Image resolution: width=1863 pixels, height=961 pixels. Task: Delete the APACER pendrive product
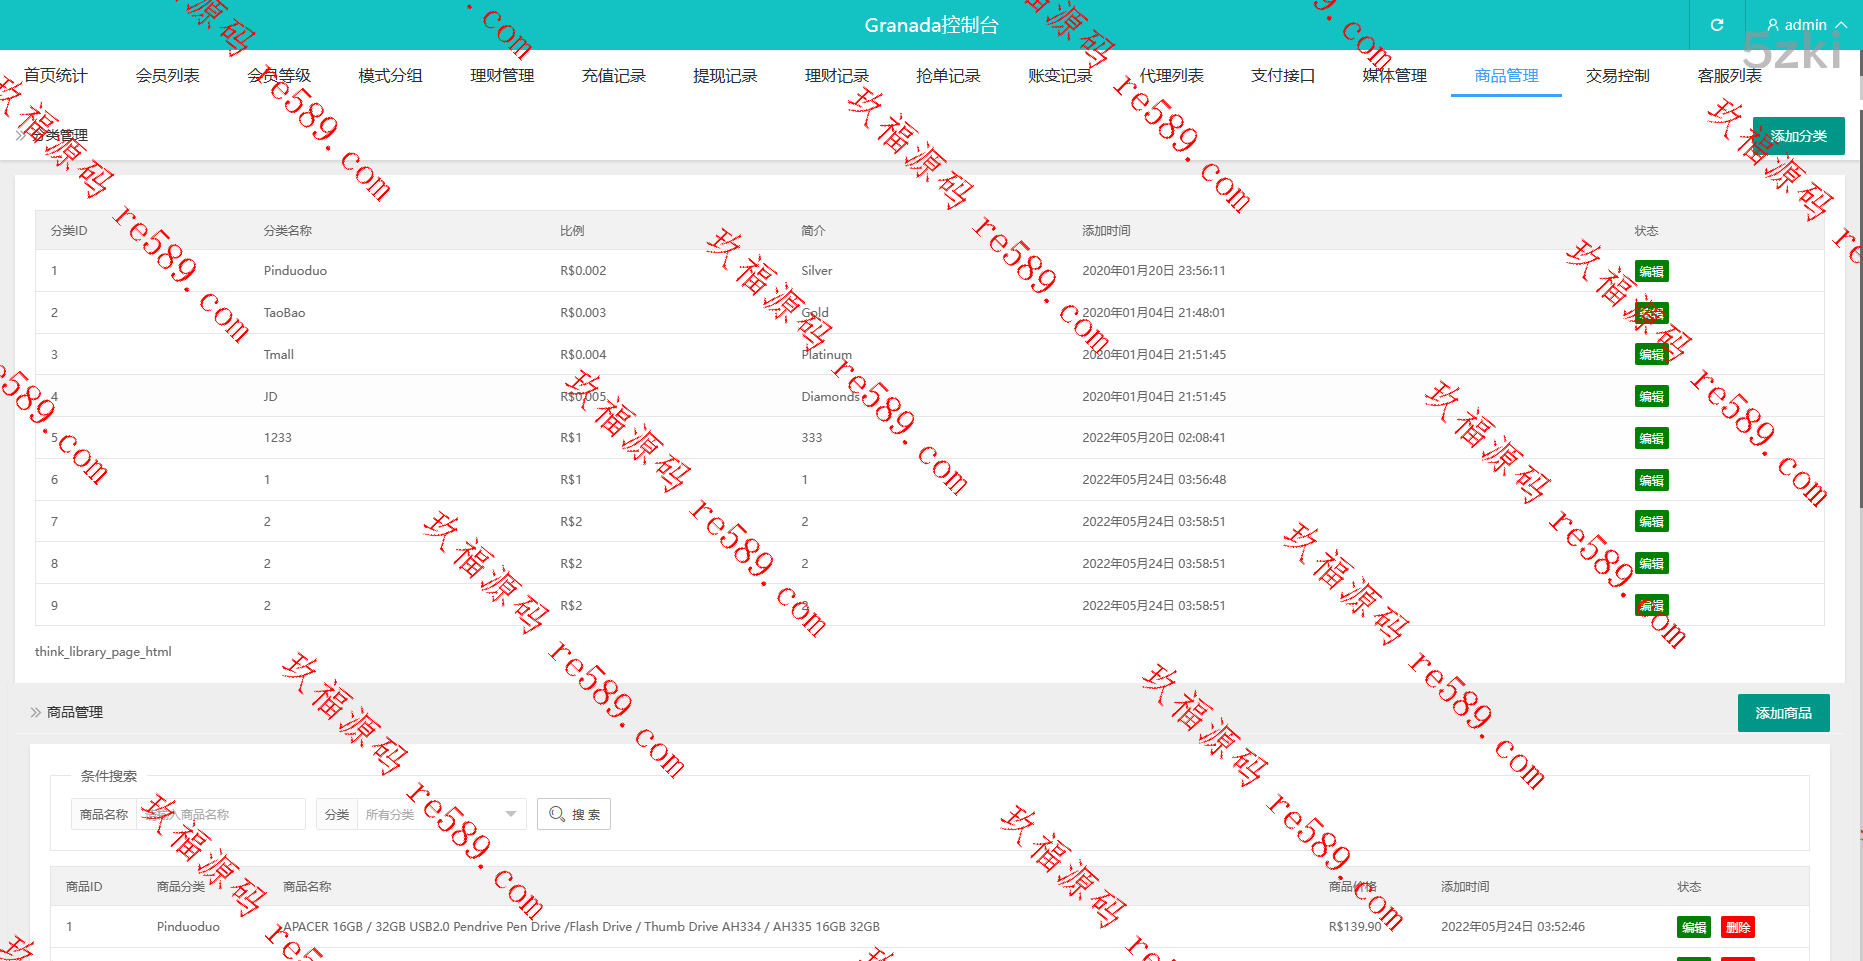[x=1737, y=927]
